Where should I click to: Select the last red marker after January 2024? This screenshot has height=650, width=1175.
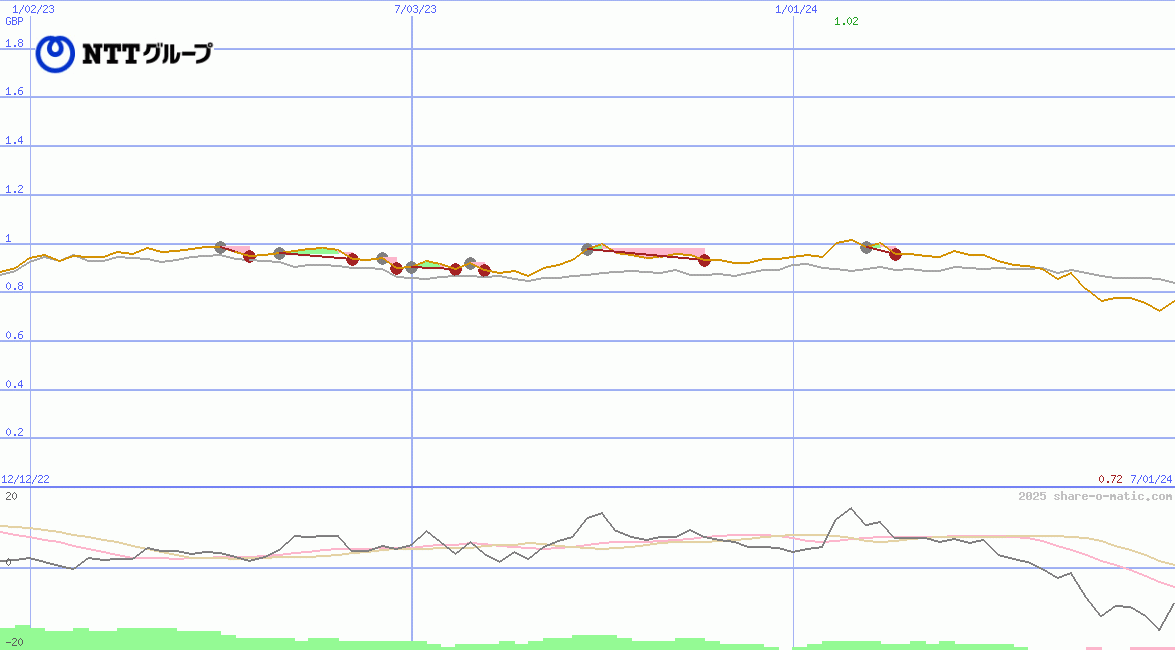click(896, 254)
